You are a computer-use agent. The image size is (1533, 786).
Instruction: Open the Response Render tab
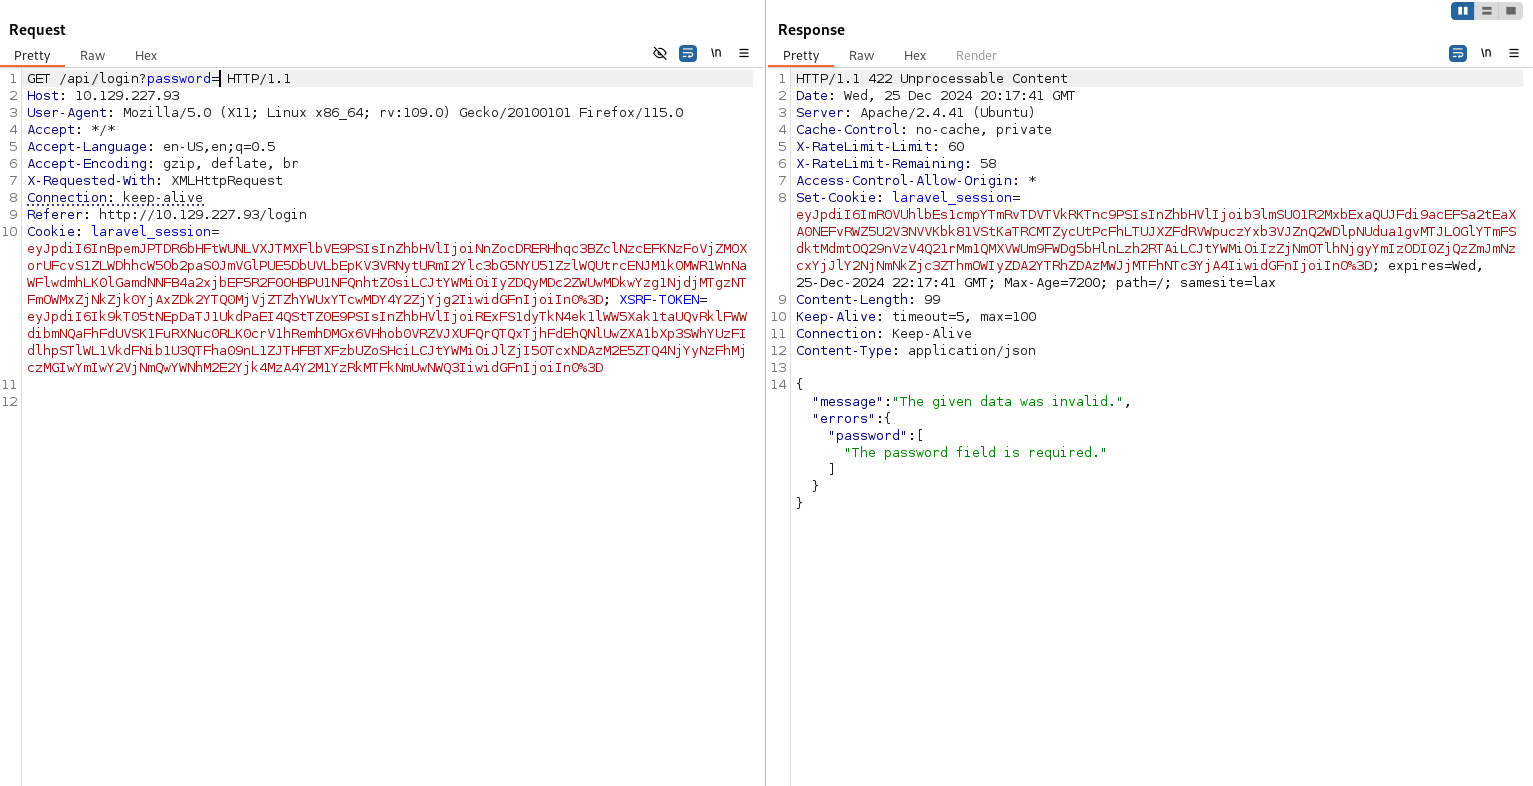(x=976, y=56)
